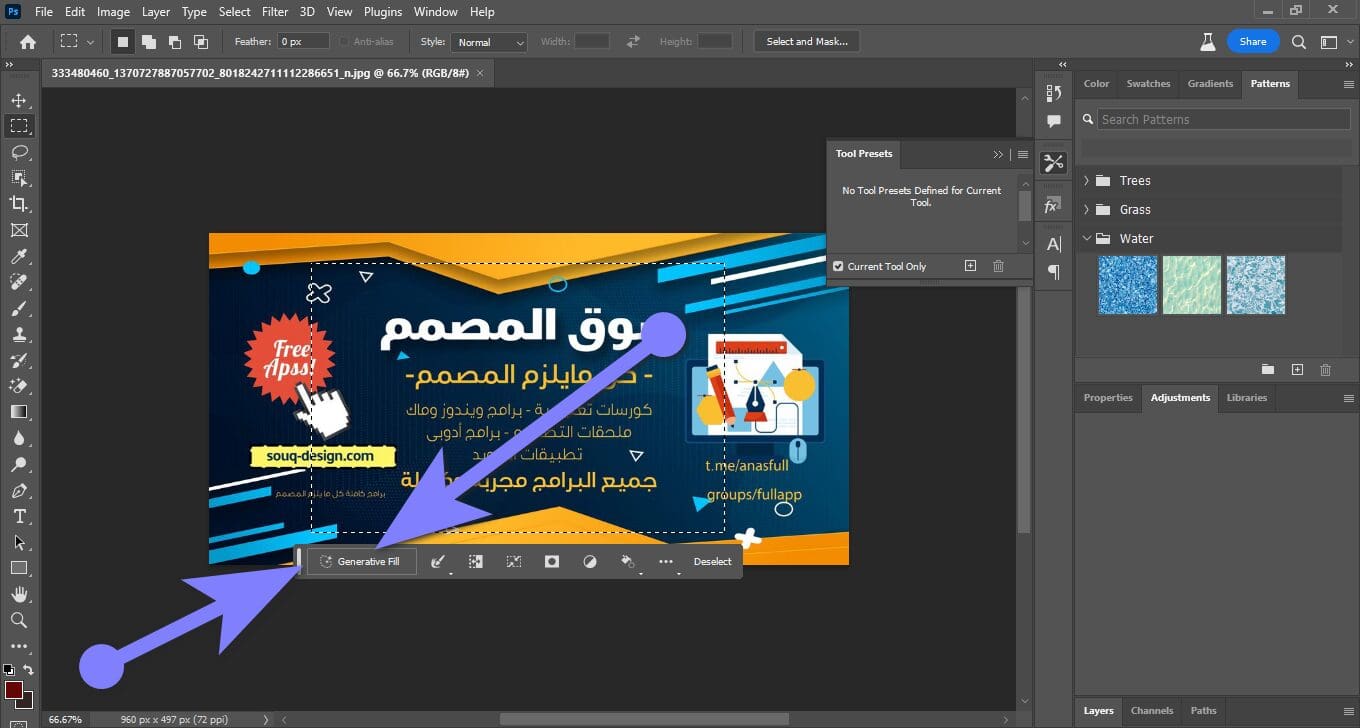Open the Comments panel icon

(x=1053, y=121)
